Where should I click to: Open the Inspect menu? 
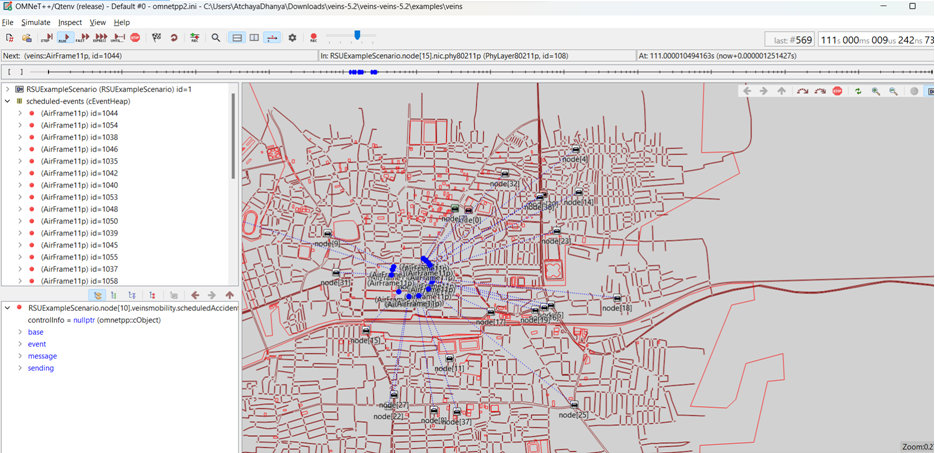(70, 22)
